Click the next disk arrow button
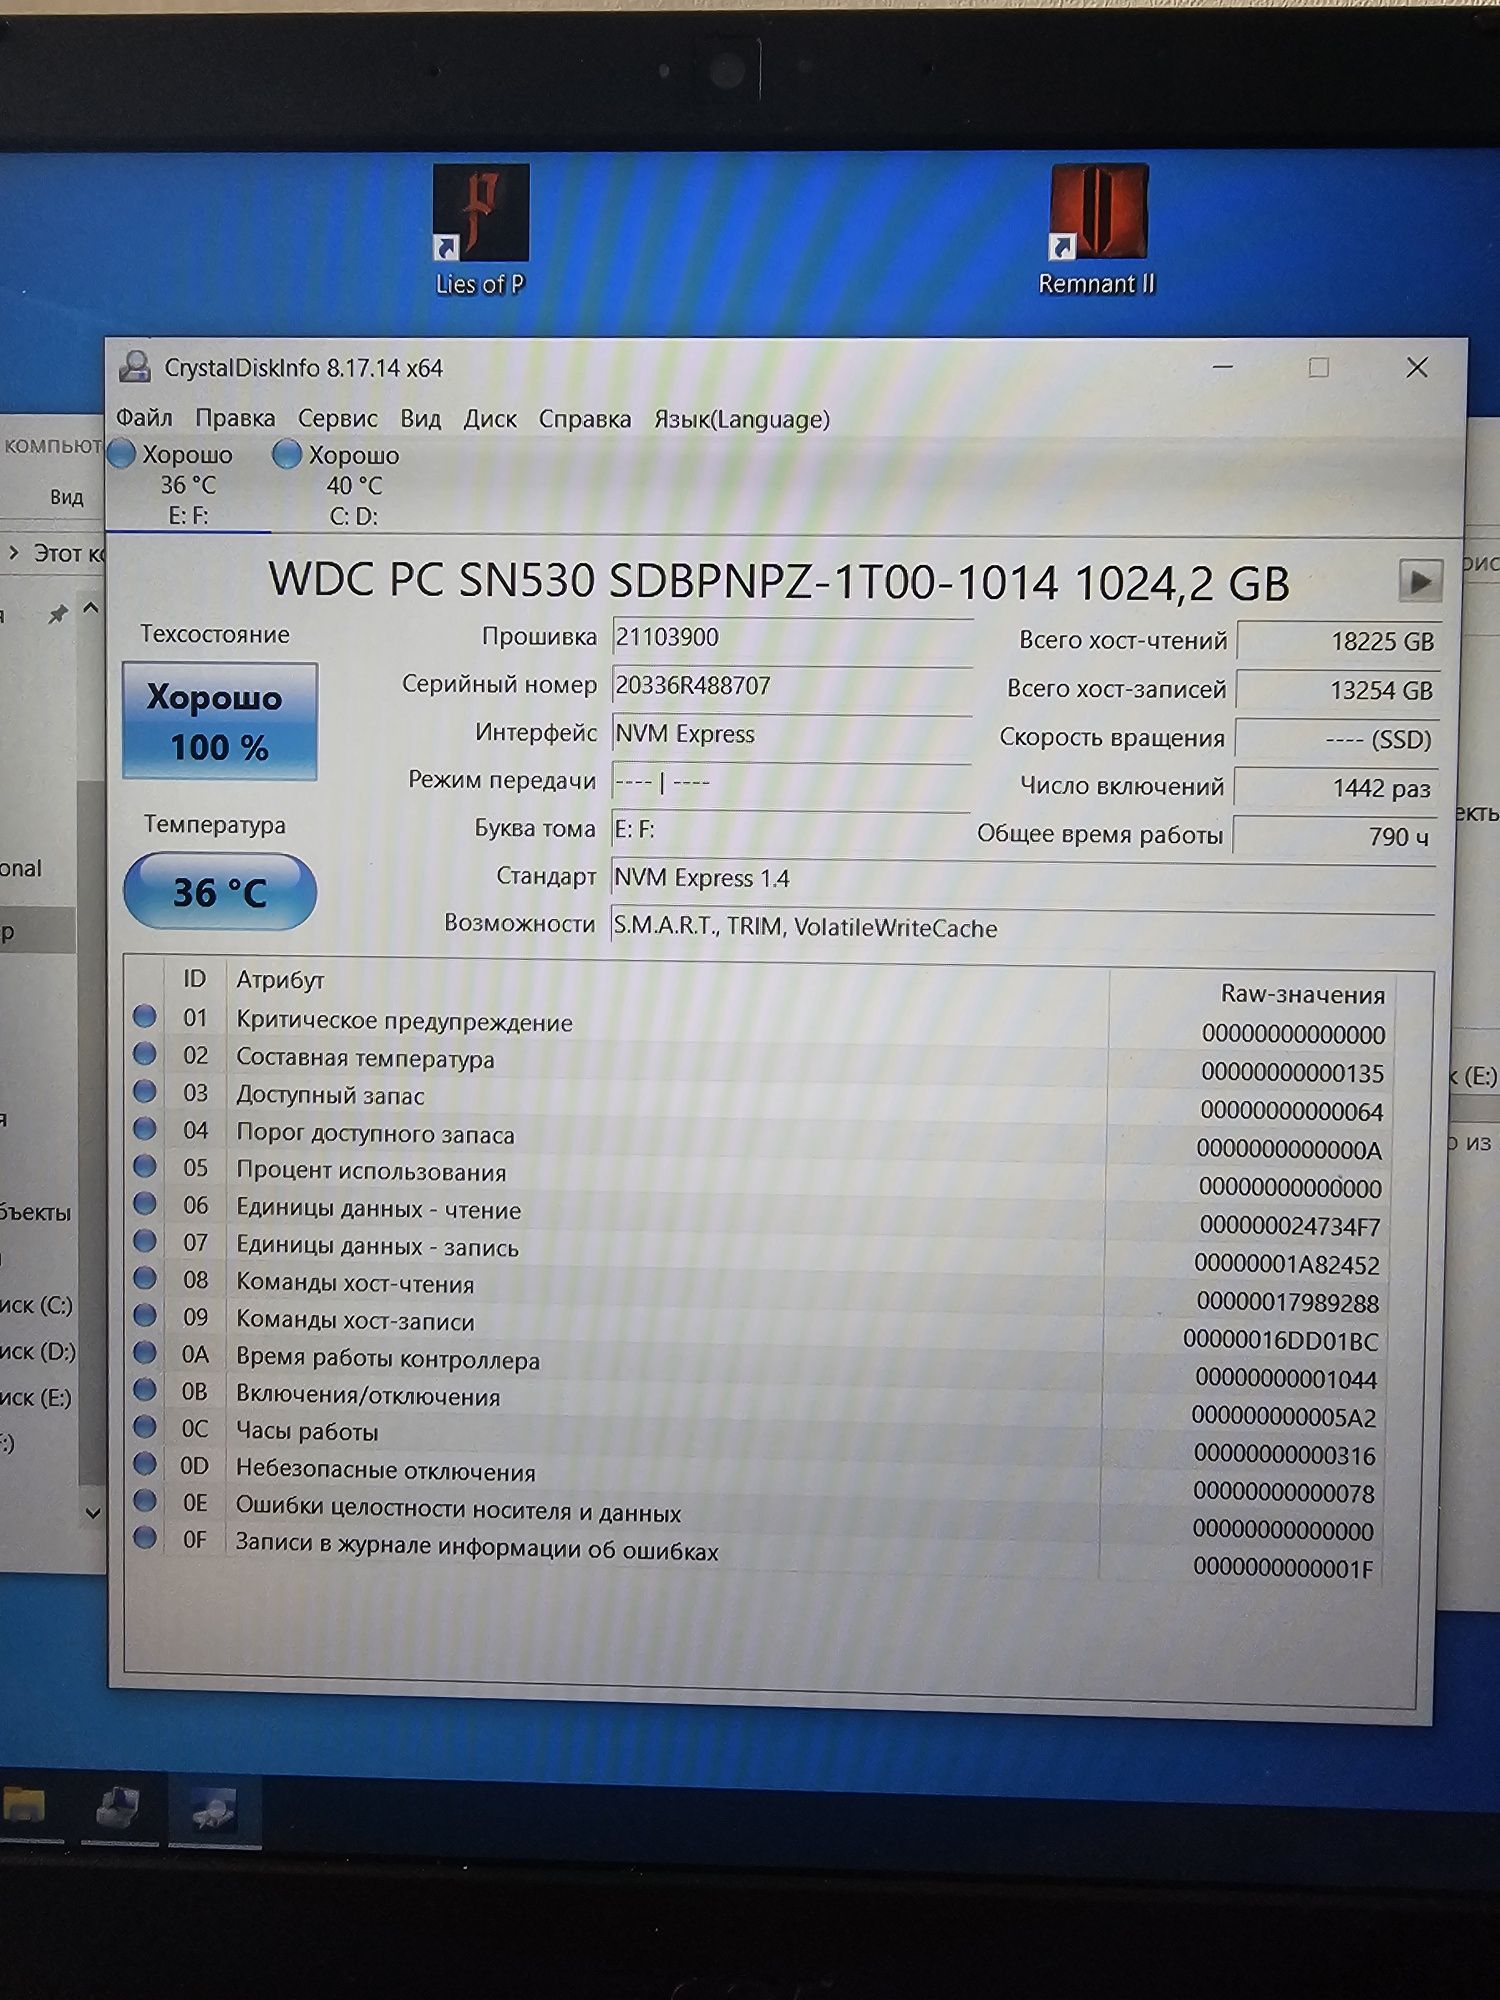The height and width of the screenshot is (2000, 1500). tap(1419, 581)
